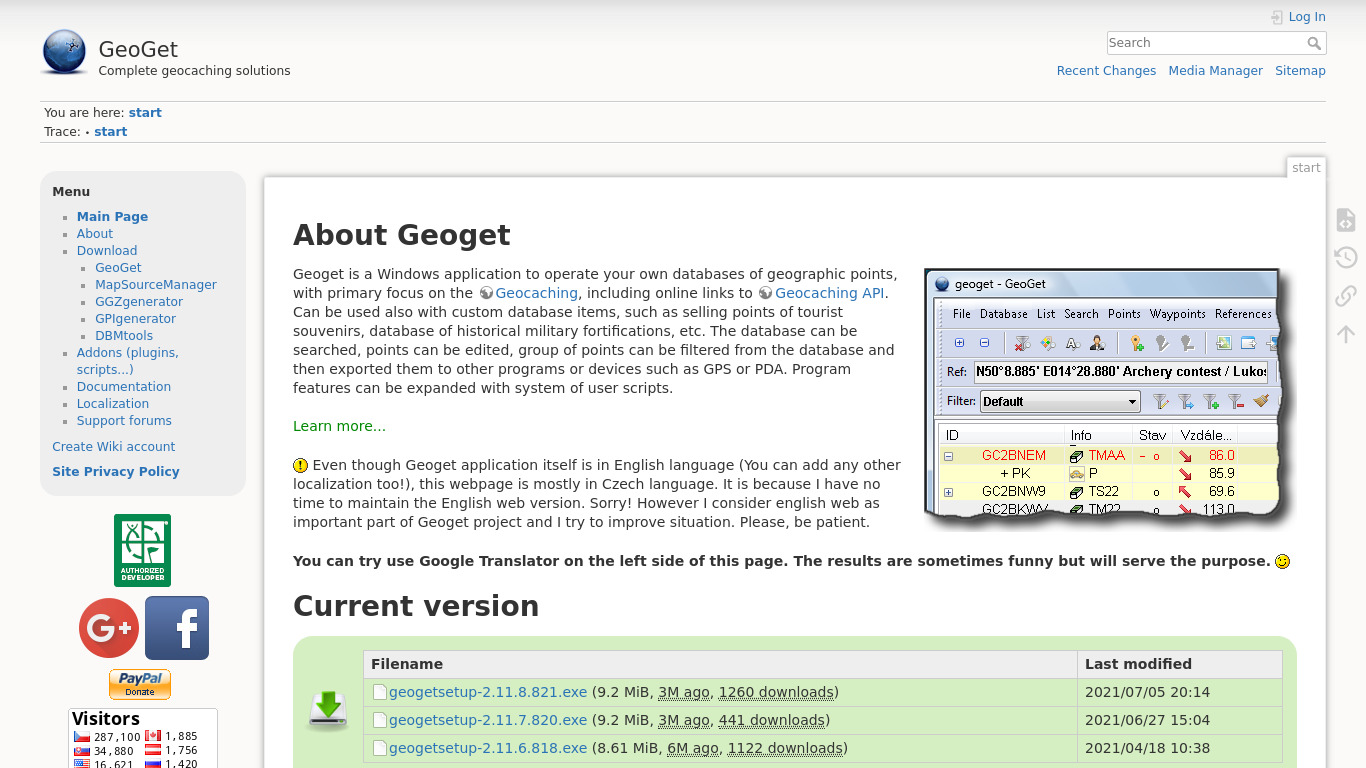This screenshot has height=768, width=1366.
Task: Open Localization in sidebar menu
Action: coord(113,404)
